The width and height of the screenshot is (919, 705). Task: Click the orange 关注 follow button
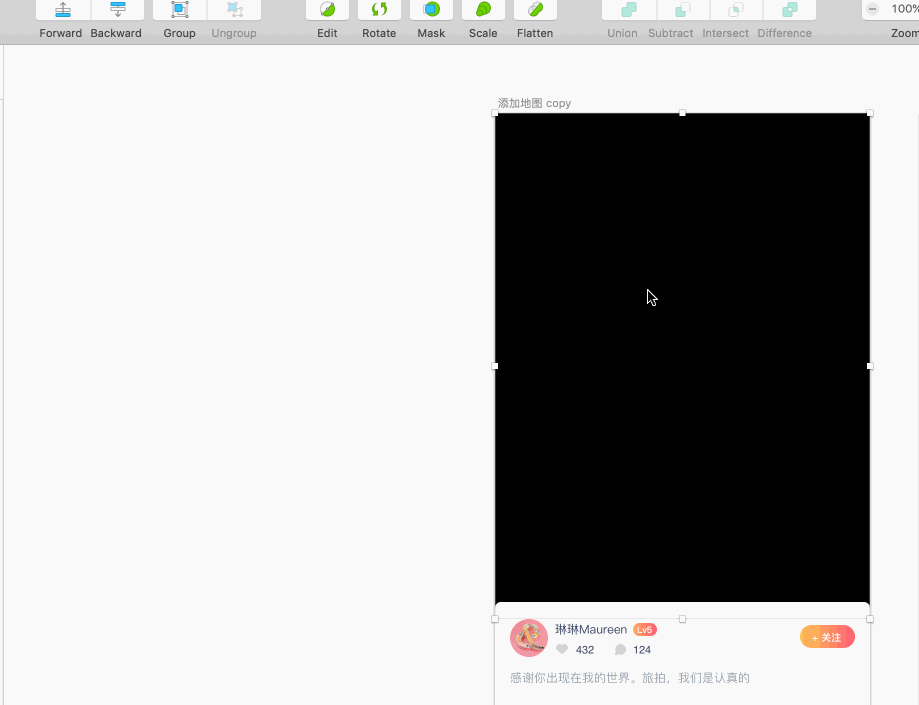827,636
